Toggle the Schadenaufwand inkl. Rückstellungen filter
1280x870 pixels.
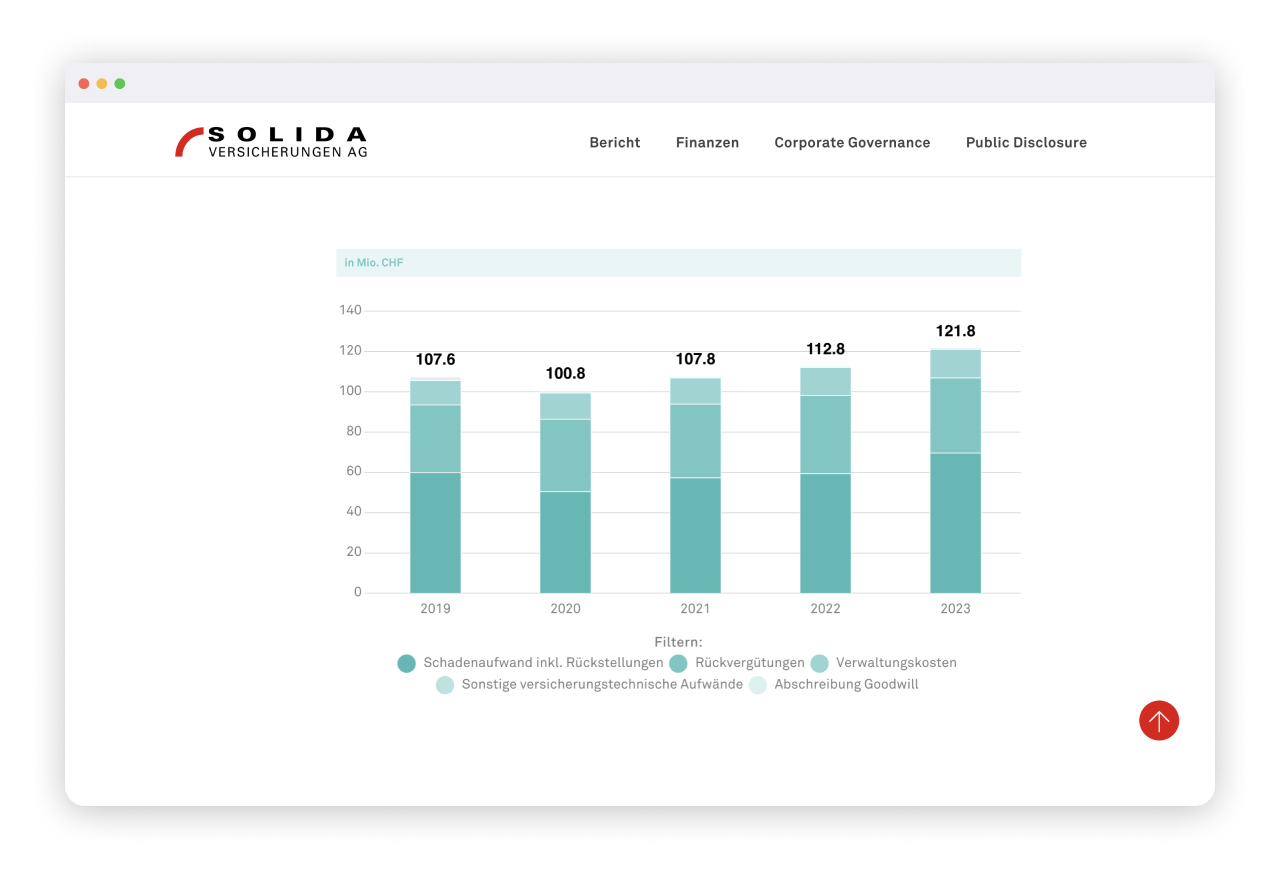coord(531,663)
